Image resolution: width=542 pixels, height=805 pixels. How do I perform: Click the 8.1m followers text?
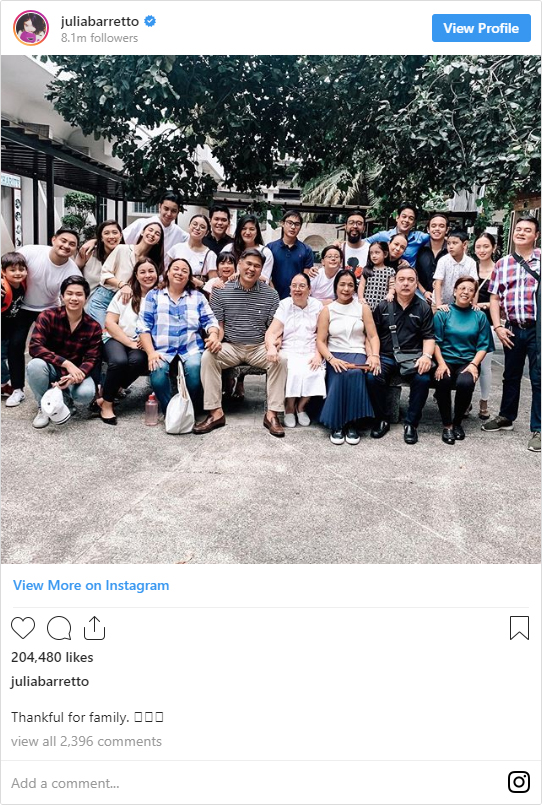pyautogui.click(x=99, y=38)
